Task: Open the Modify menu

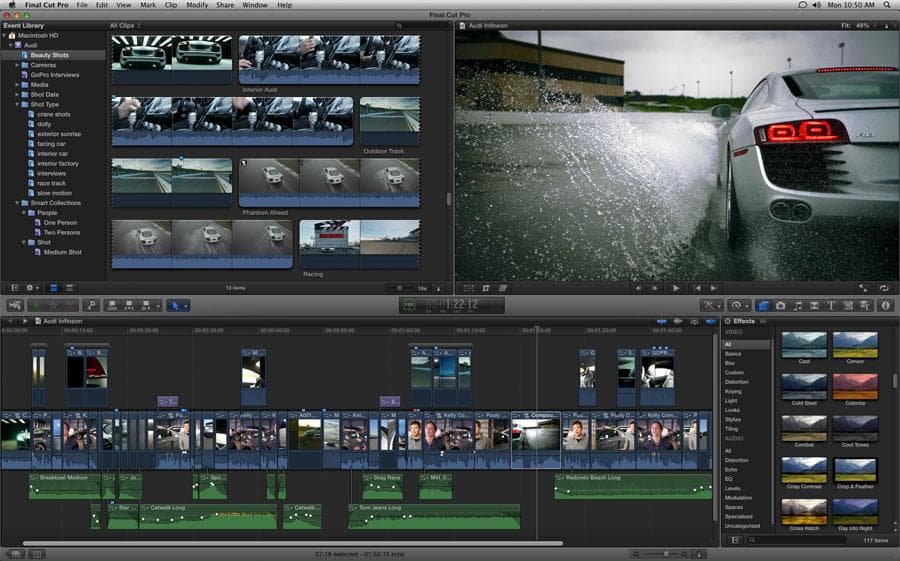Action: tap(197, 5)
